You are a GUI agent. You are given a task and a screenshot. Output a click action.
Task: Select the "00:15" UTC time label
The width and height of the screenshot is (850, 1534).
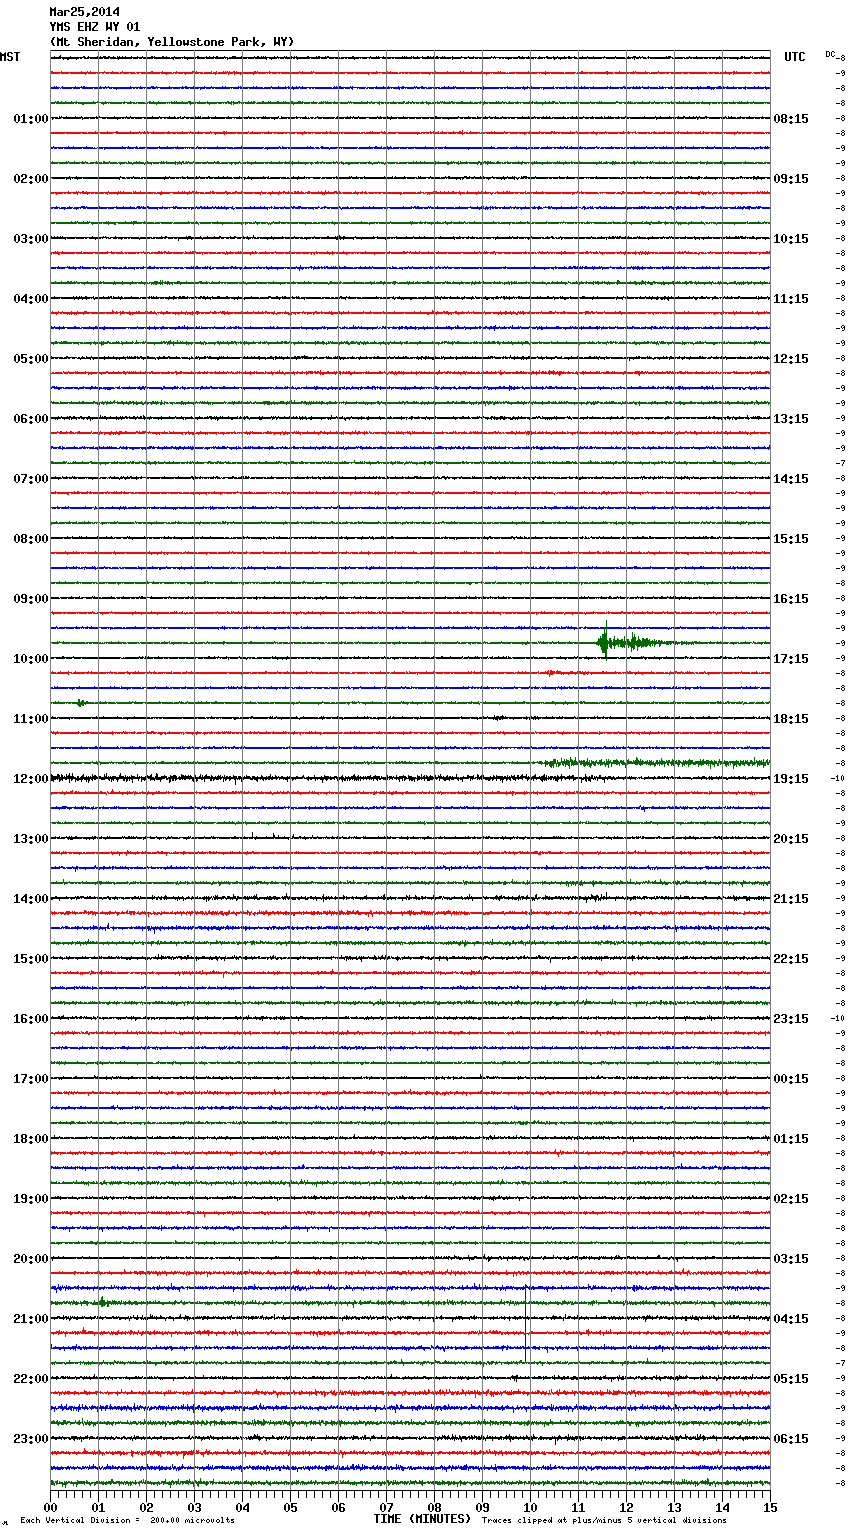coord(791,1079)
